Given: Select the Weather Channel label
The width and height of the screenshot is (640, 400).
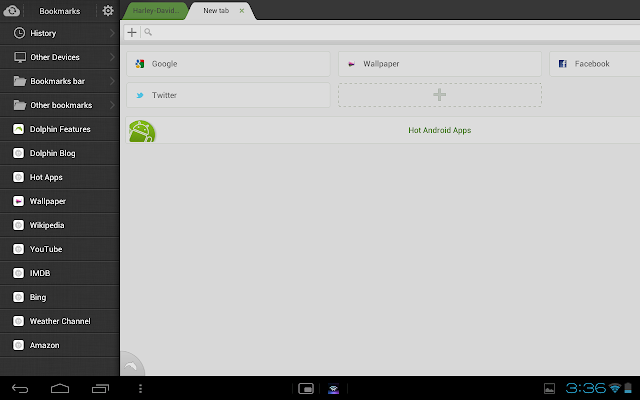Looking at the screenshot, I should (x=60, y=321).
